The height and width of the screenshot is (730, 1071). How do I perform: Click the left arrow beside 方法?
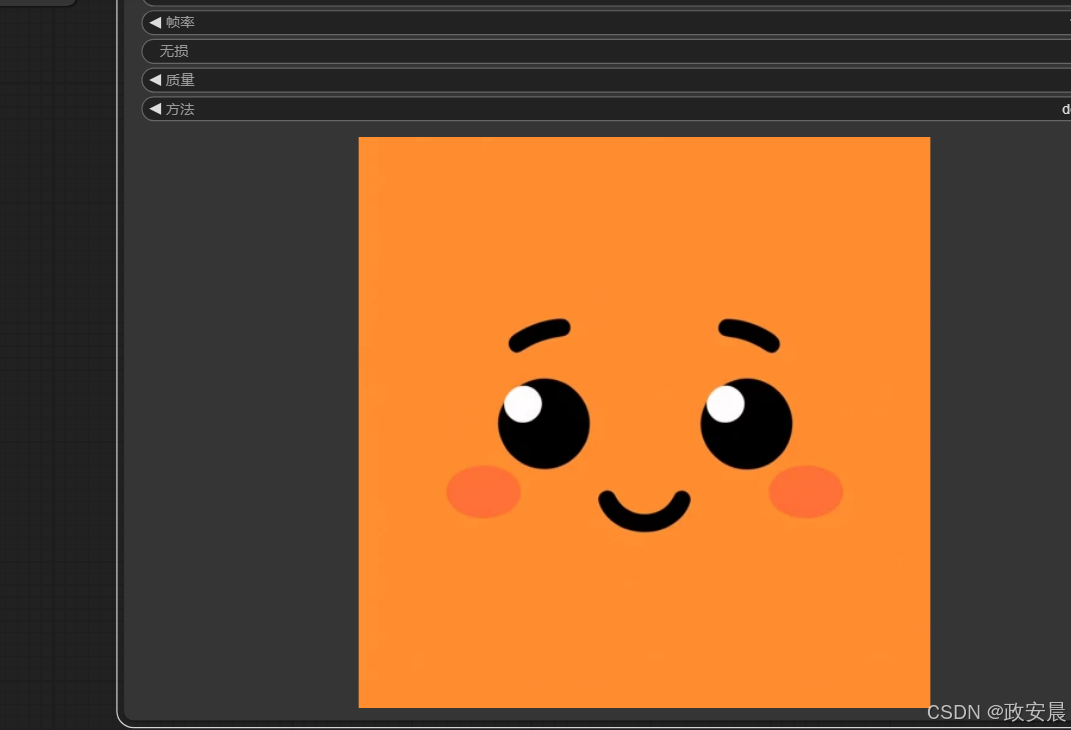pos(155,109)
